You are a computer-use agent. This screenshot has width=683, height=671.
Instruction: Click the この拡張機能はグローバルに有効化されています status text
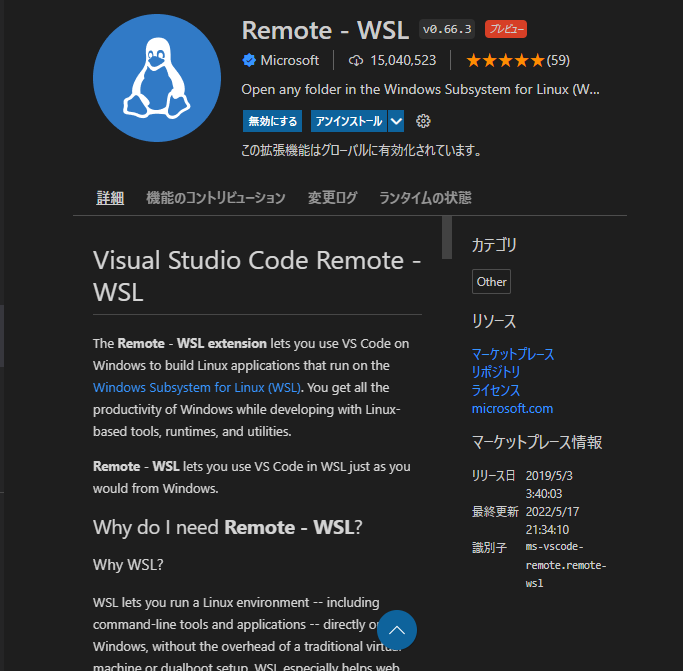coord(362,150)
